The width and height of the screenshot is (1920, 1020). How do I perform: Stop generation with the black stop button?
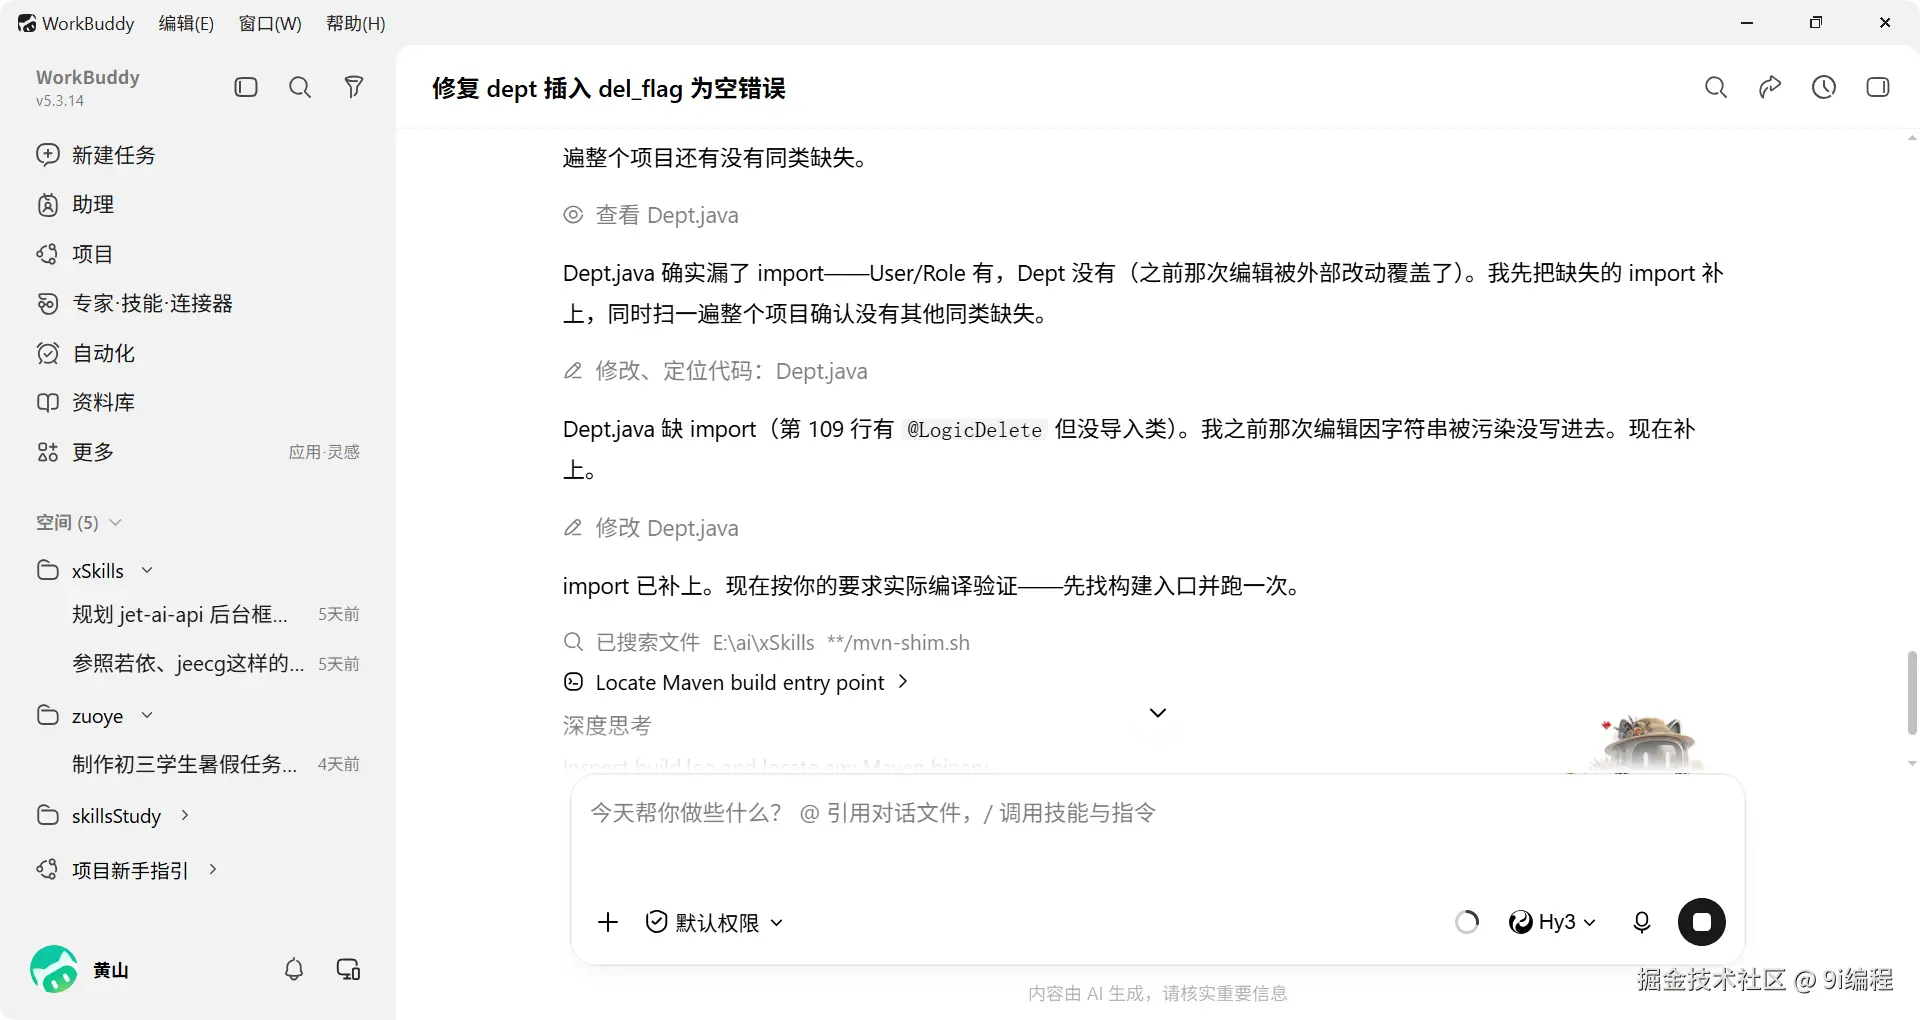[1702, 922]
